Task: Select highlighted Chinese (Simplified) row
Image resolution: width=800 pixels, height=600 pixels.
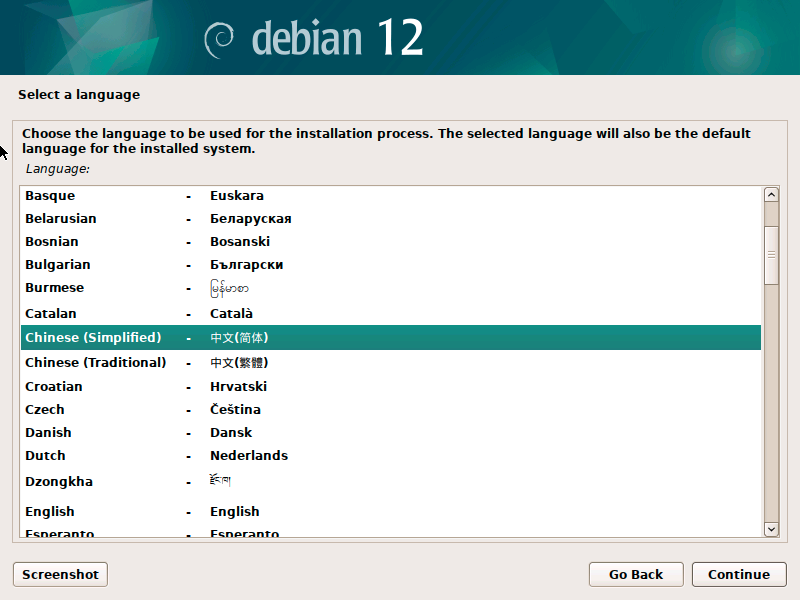Action: click(x=391, y=338)
